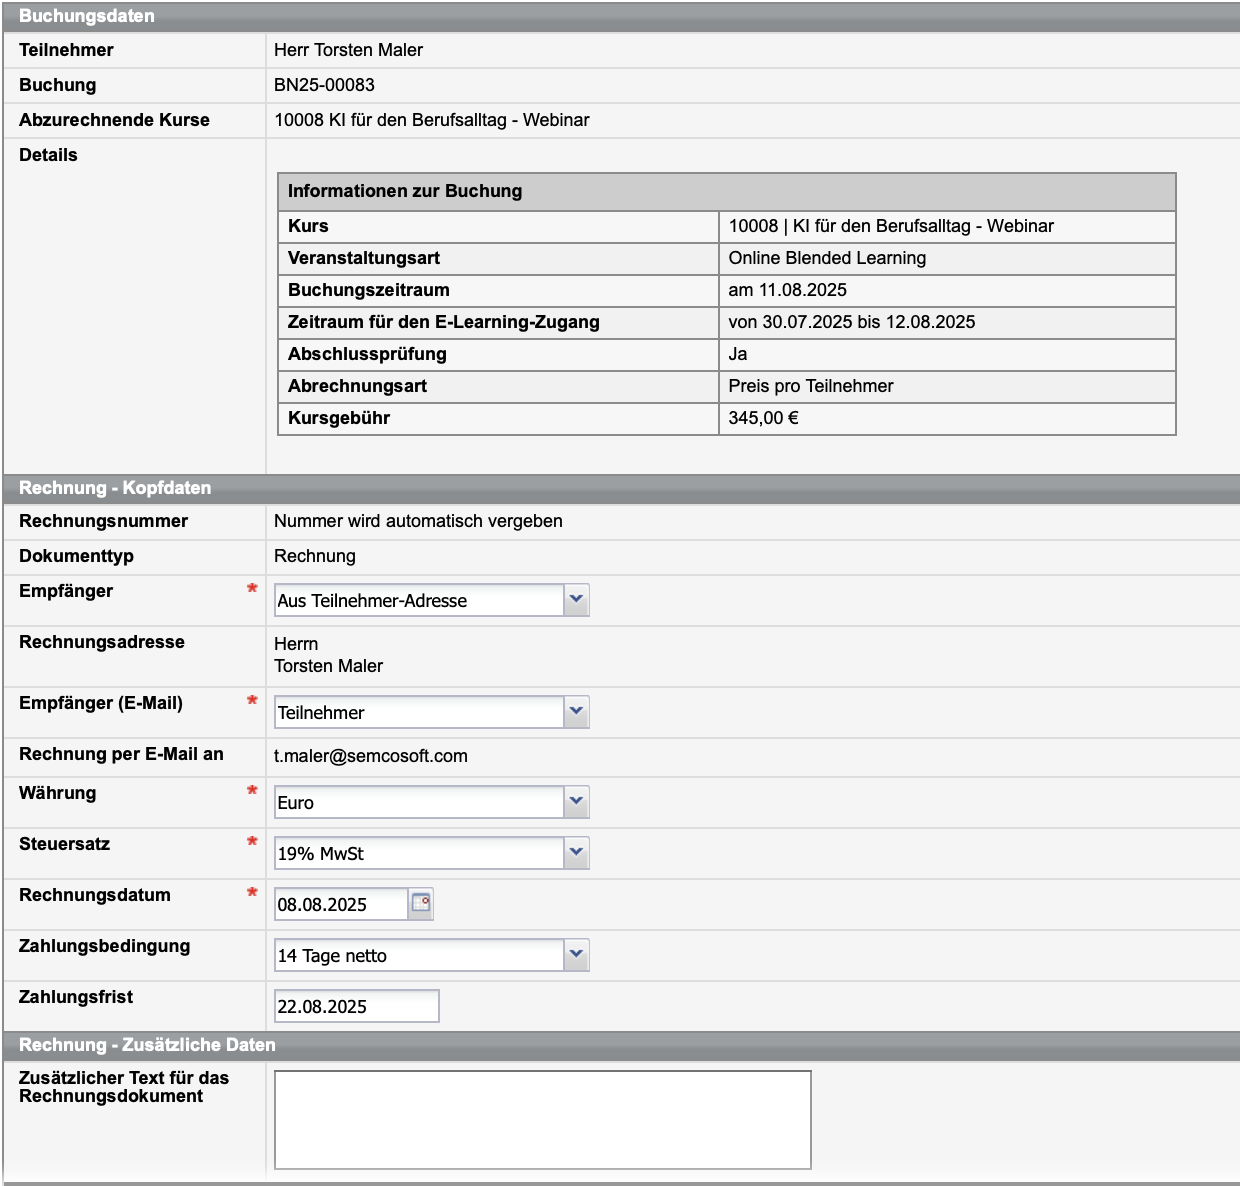Click into the Rechnungsdatum date field
Image resolution: width=1240 pixels, height=1186 pixels.
(340, 904)
